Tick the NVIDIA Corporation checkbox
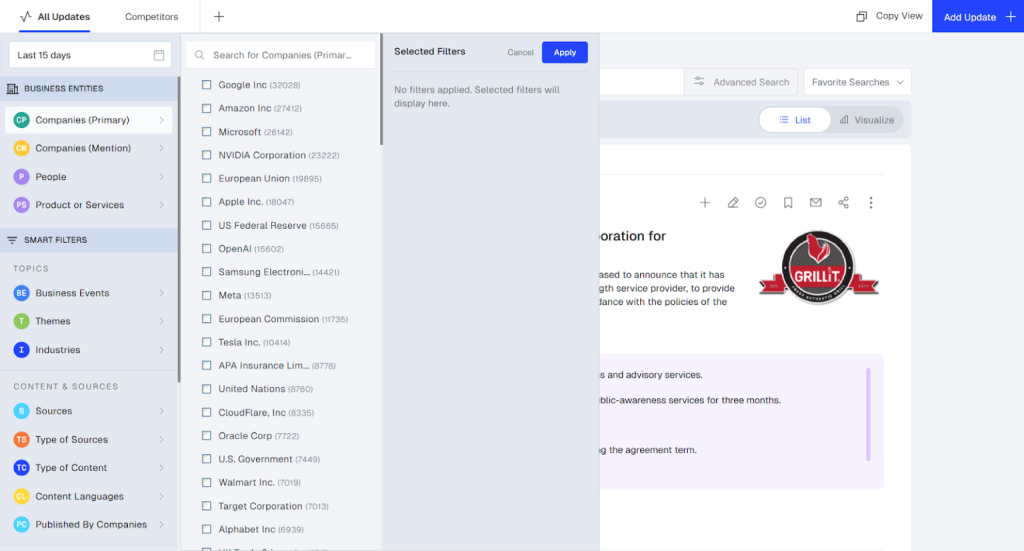Viewport: 1024px width, 551px height. tap(207, 155)
